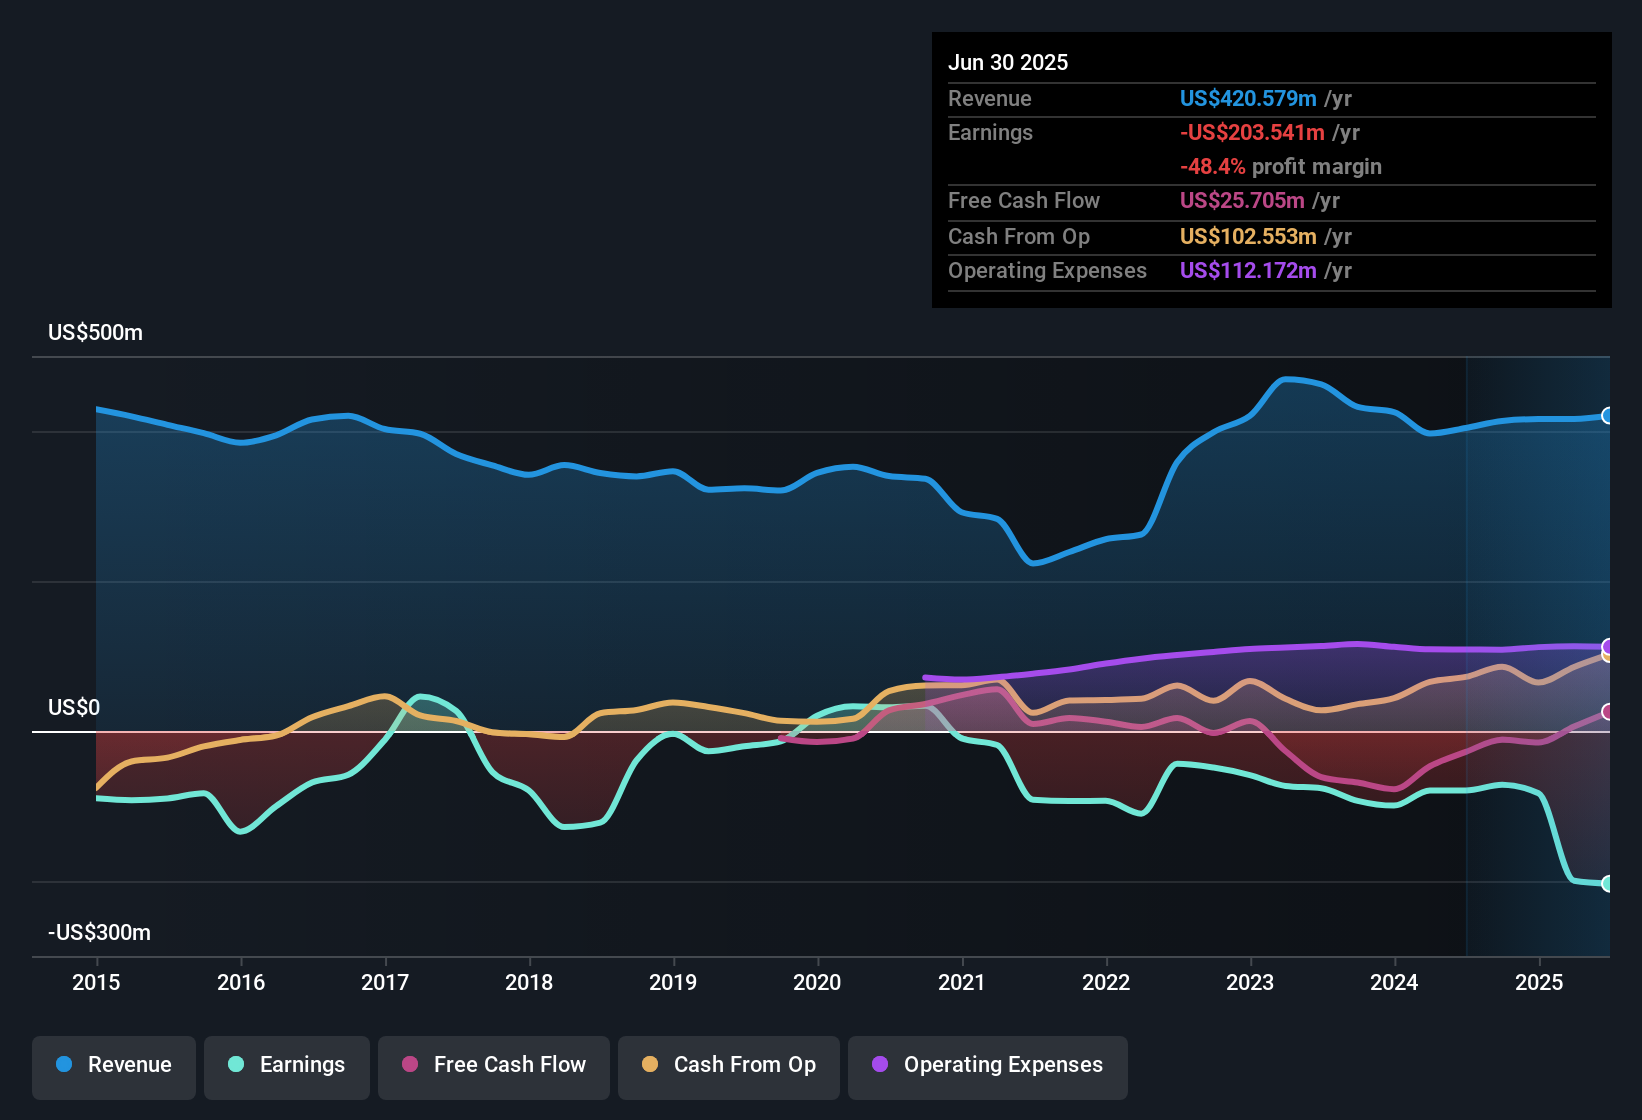Click the purple Operating Expenses legend dot
This screenshot has height=1120, width=1642.
(x=878, y=1065)
